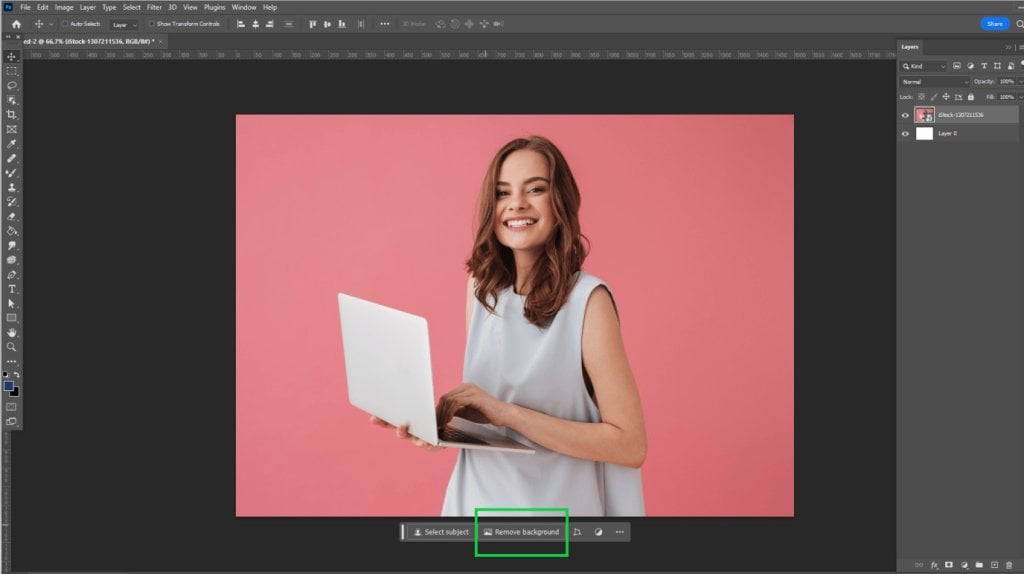Image resolution: width=1024 pixels, height=574 pixels.
Task: Select the Zoom tool
Action: [12, 347]
